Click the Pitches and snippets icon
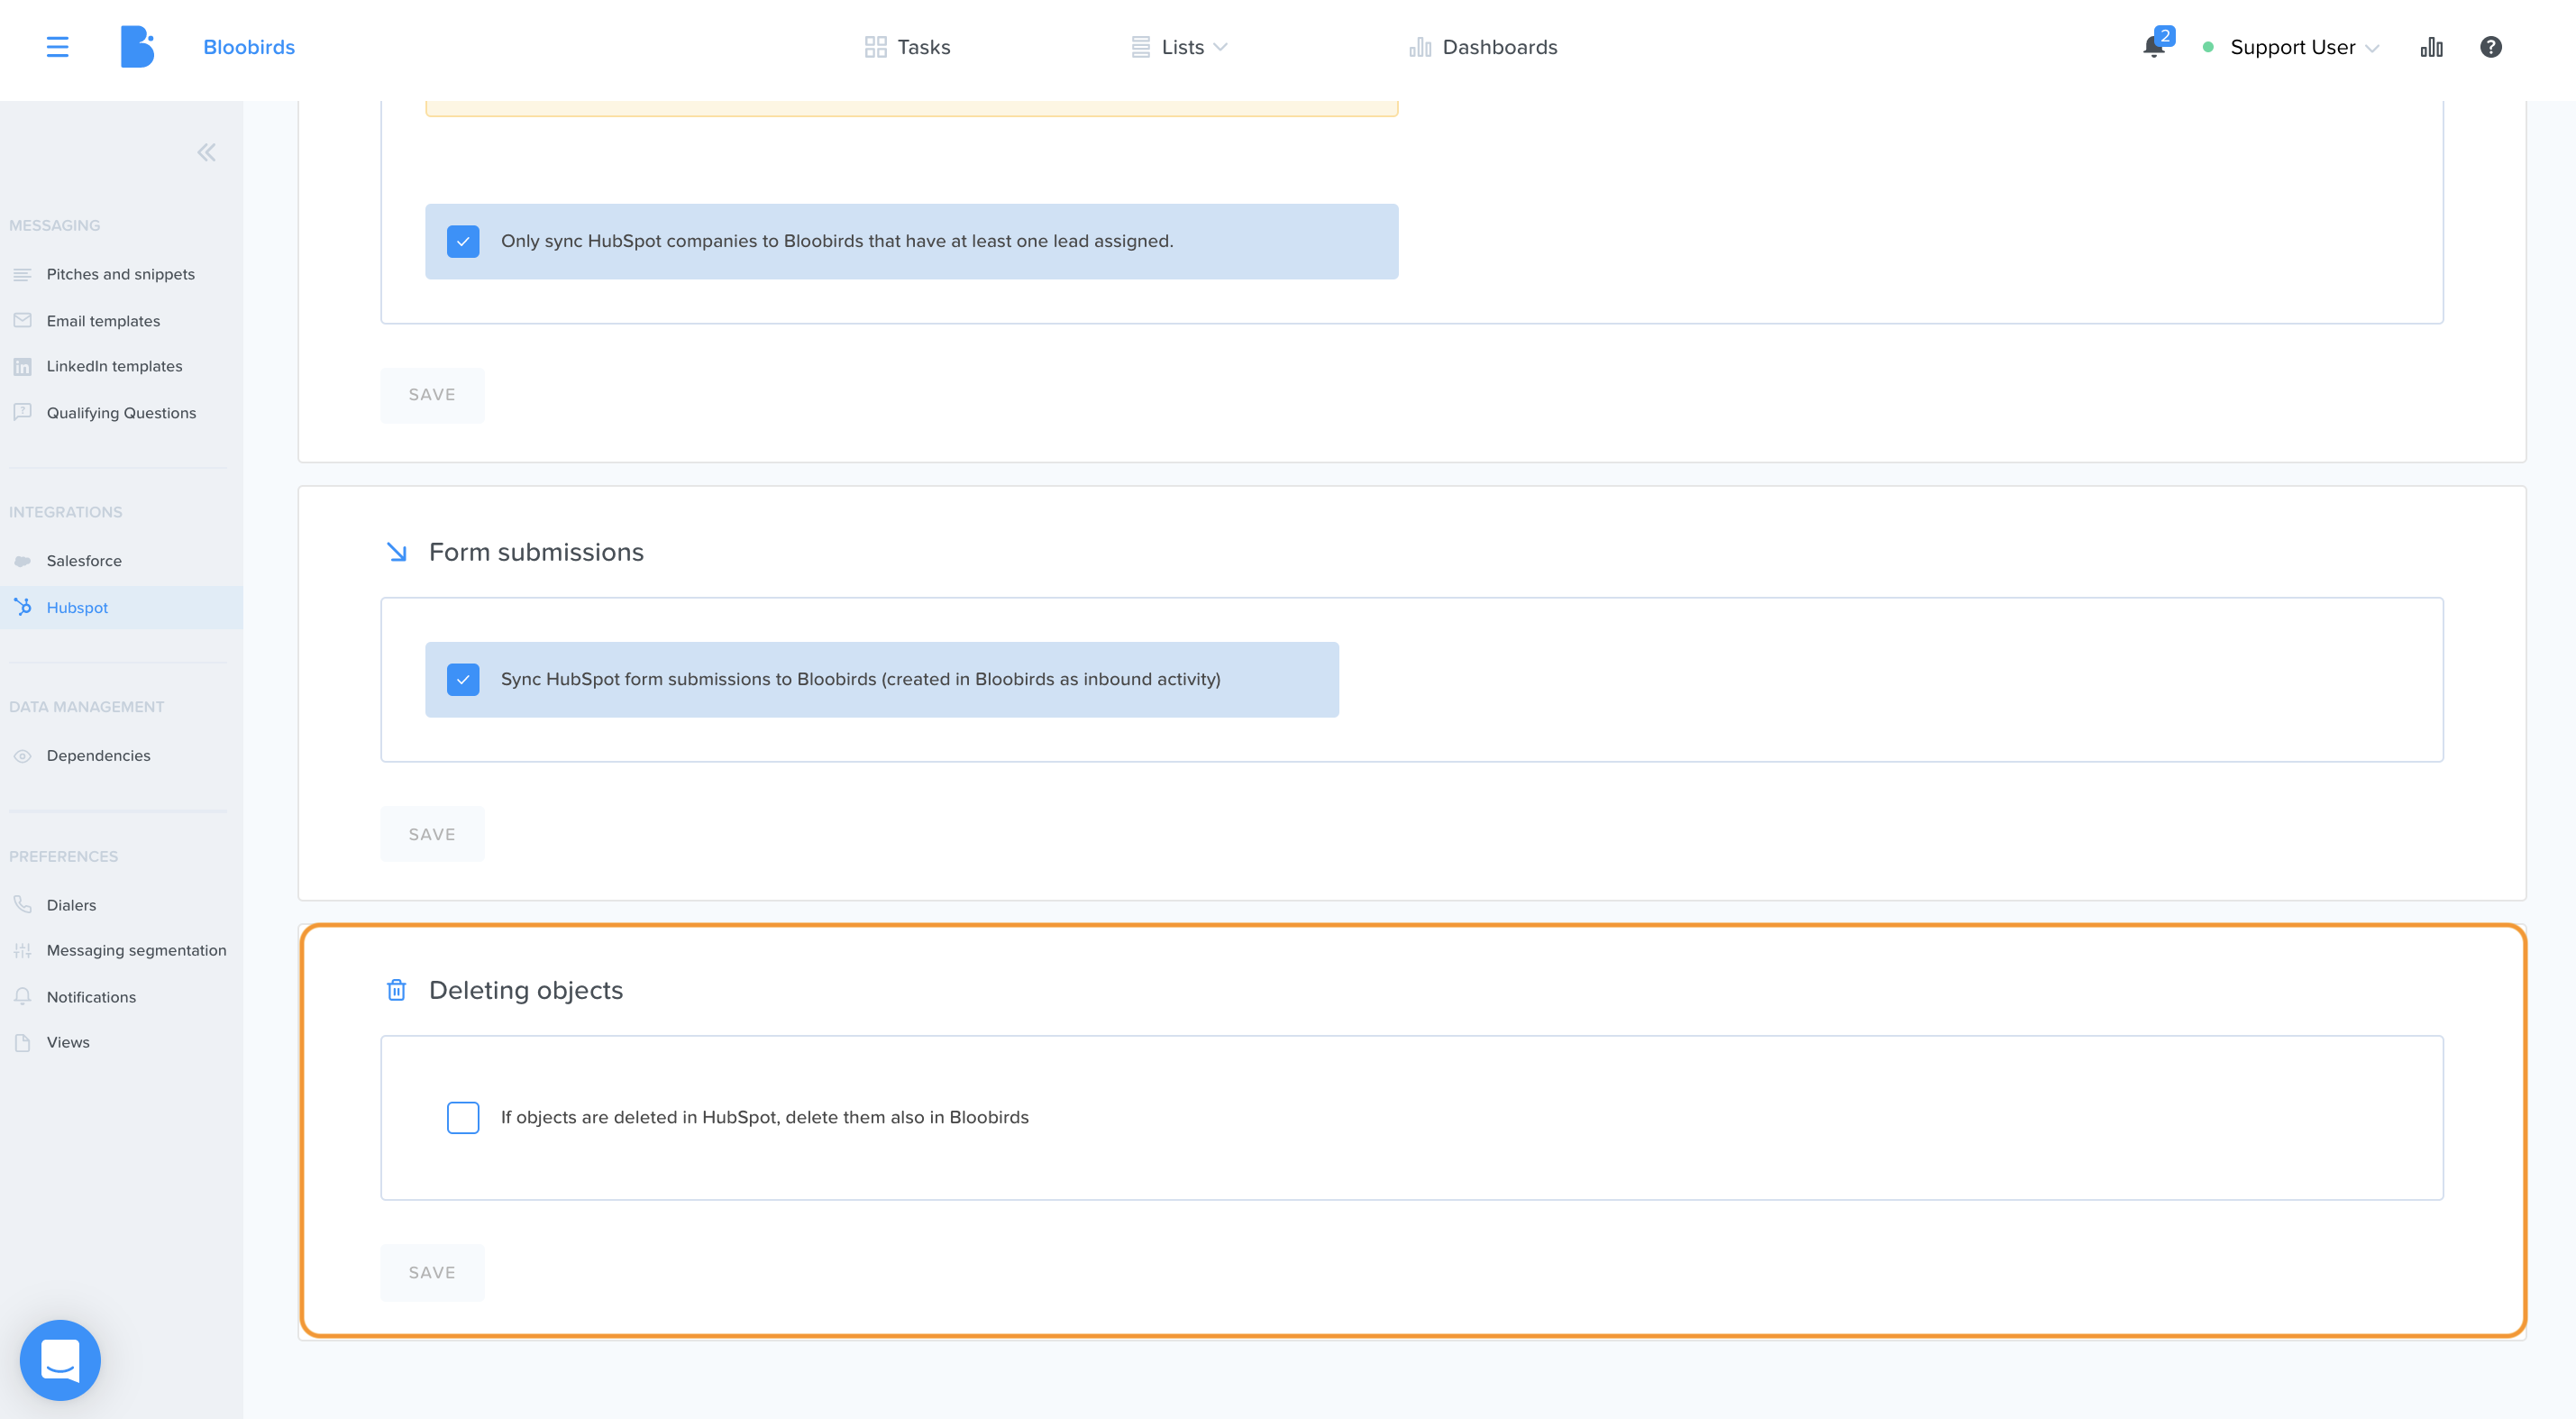This screenshot has height=1419, width=2576. pos(22,274)
